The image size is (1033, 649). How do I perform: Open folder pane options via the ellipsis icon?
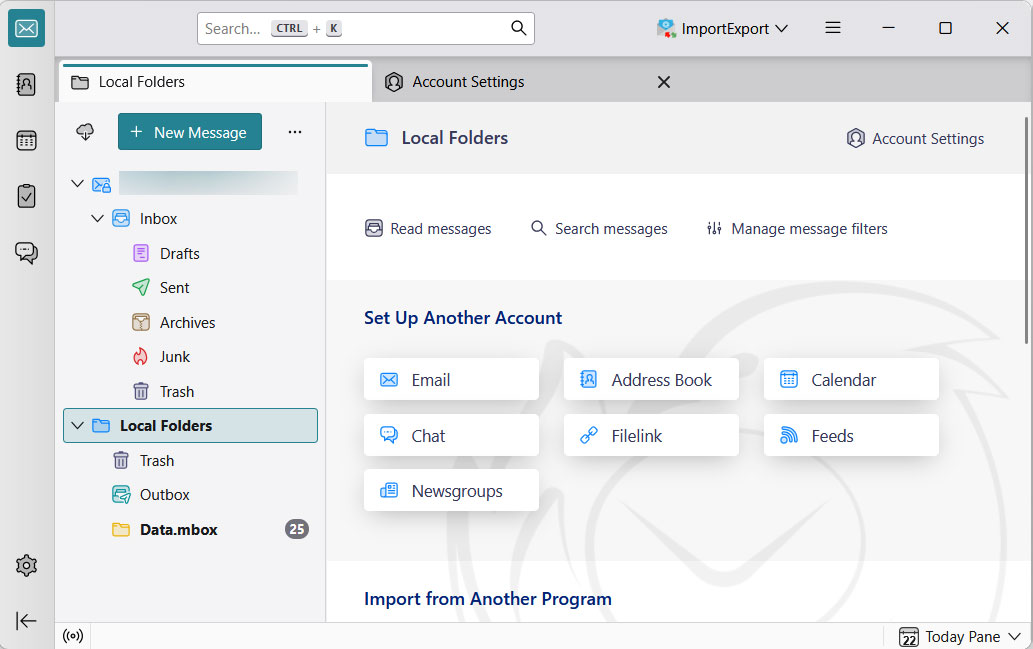294,131
